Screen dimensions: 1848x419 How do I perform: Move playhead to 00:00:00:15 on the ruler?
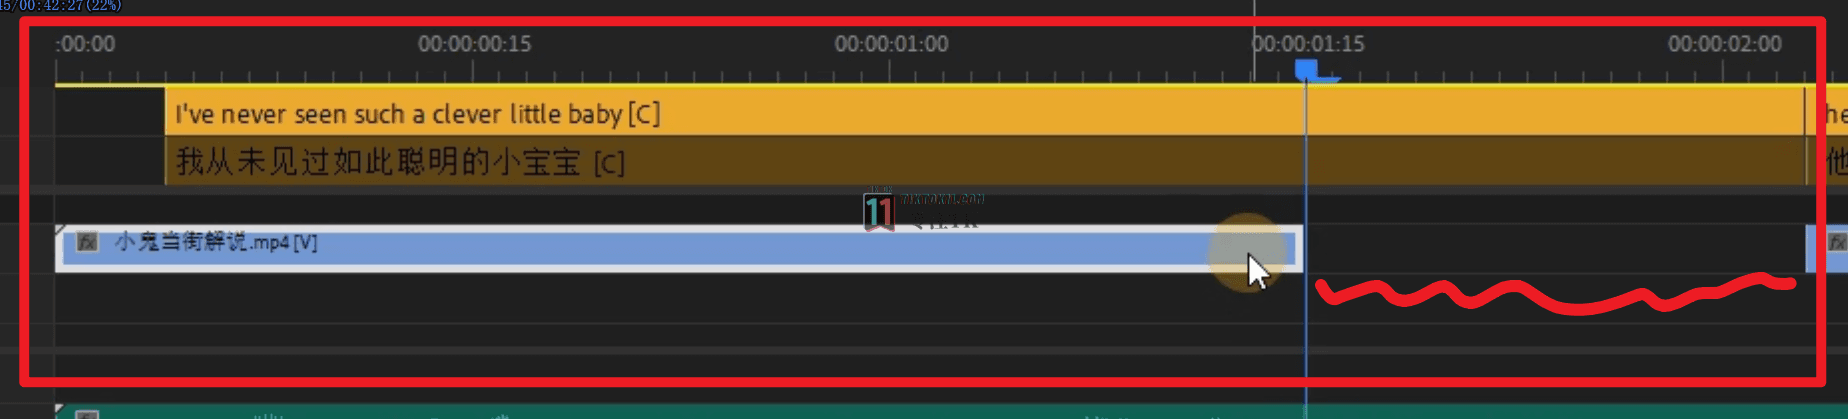tap(474, 70)
